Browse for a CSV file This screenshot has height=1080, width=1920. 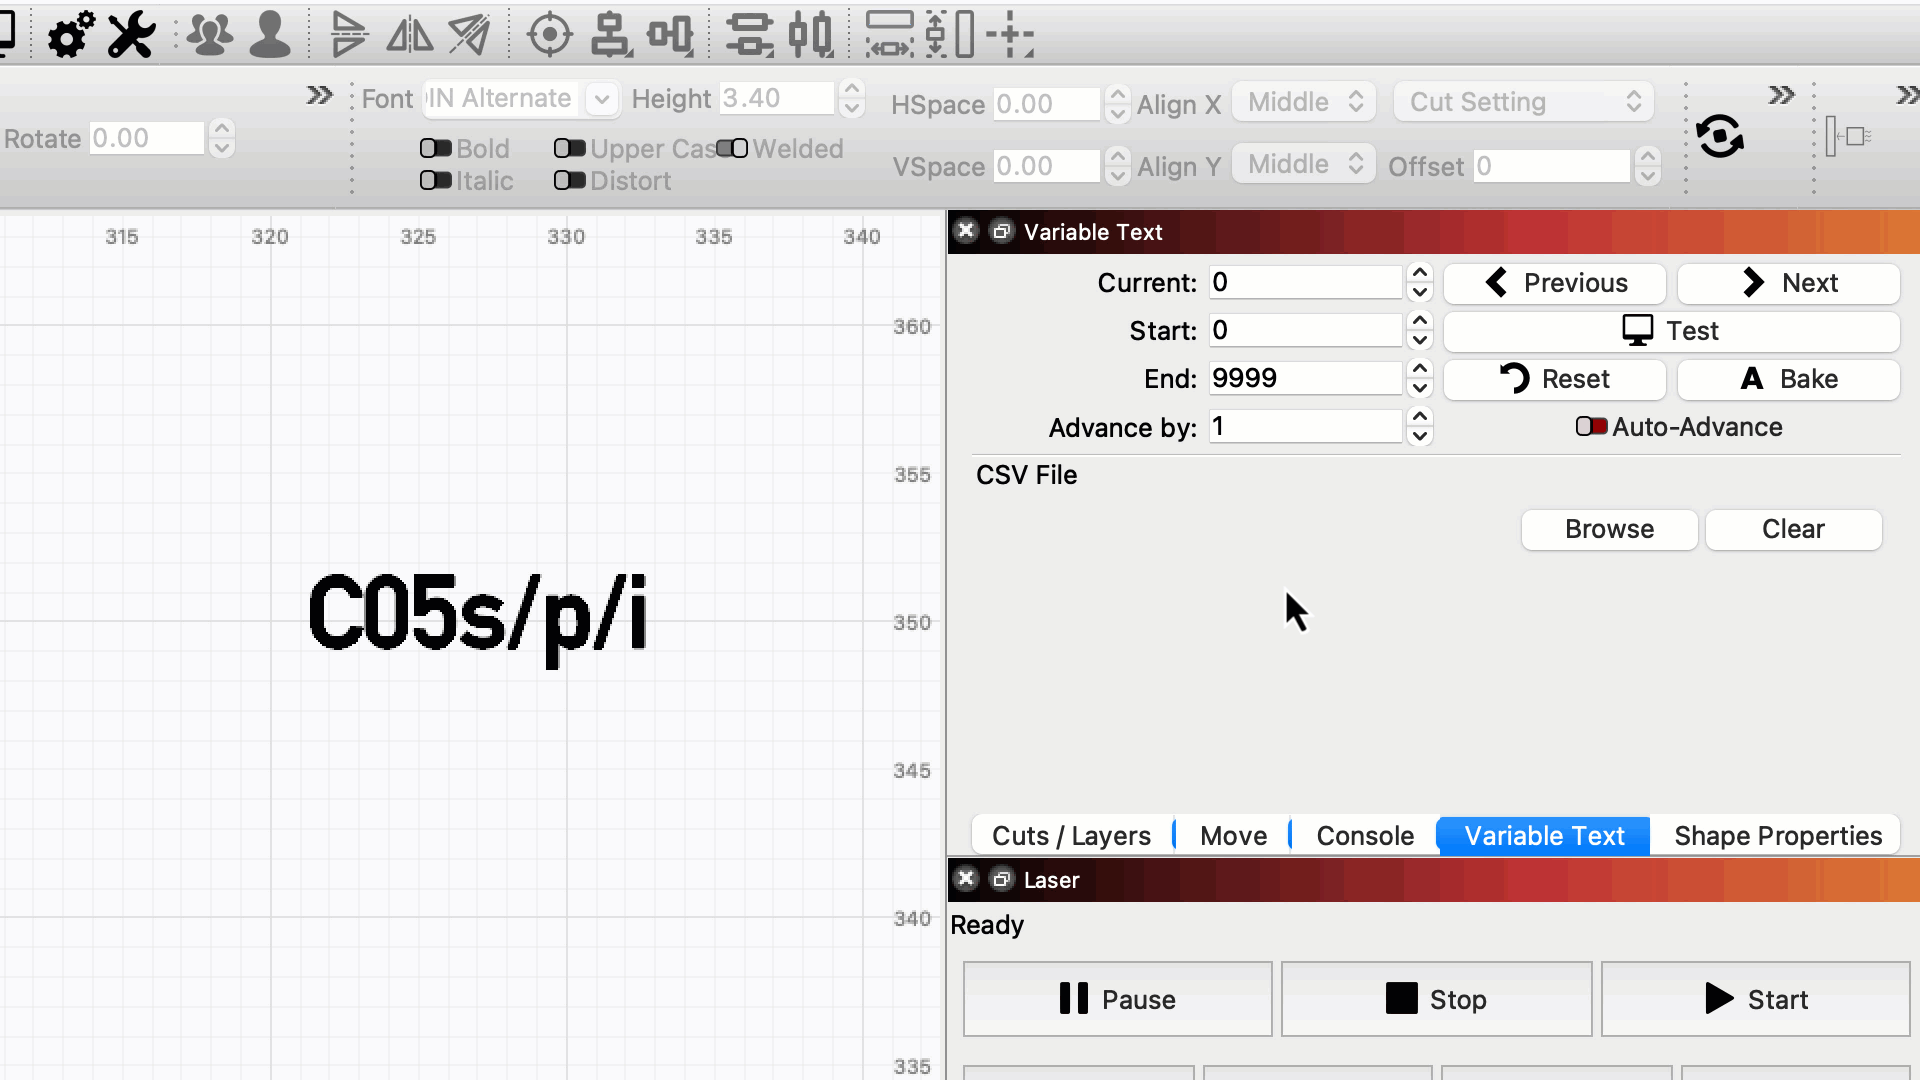click(x=1608, y=529)
